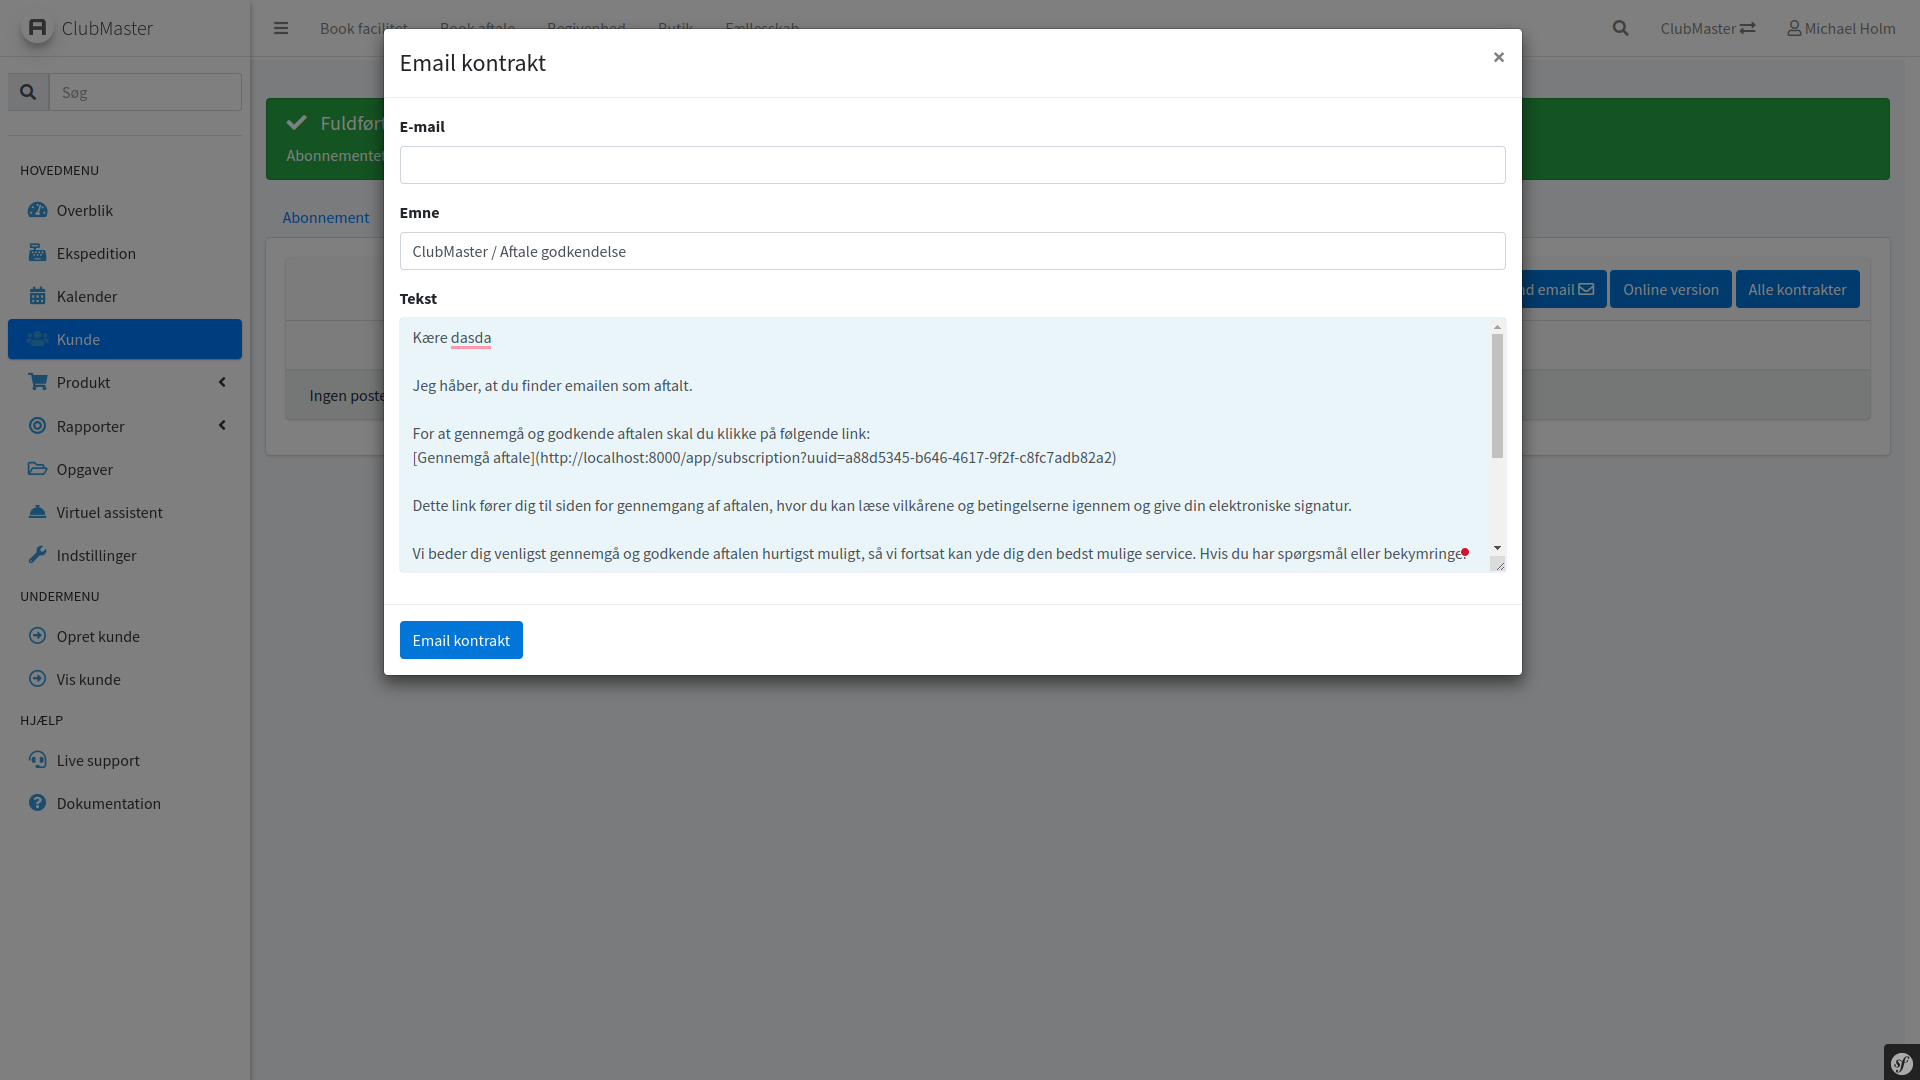Open Virtuel assistent bell icon
Screen dimensions: 1920x1080
coord(37,512)
